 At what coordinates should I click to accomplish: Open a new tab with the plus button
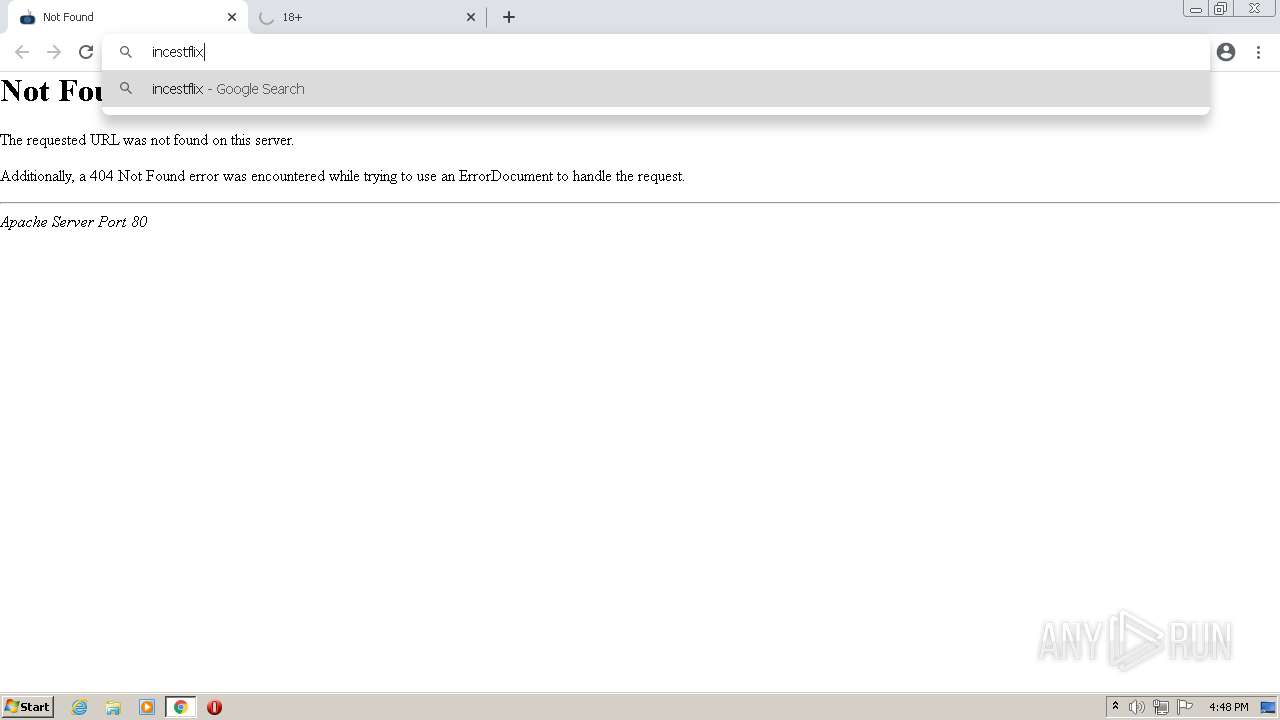tap(509, 17)
